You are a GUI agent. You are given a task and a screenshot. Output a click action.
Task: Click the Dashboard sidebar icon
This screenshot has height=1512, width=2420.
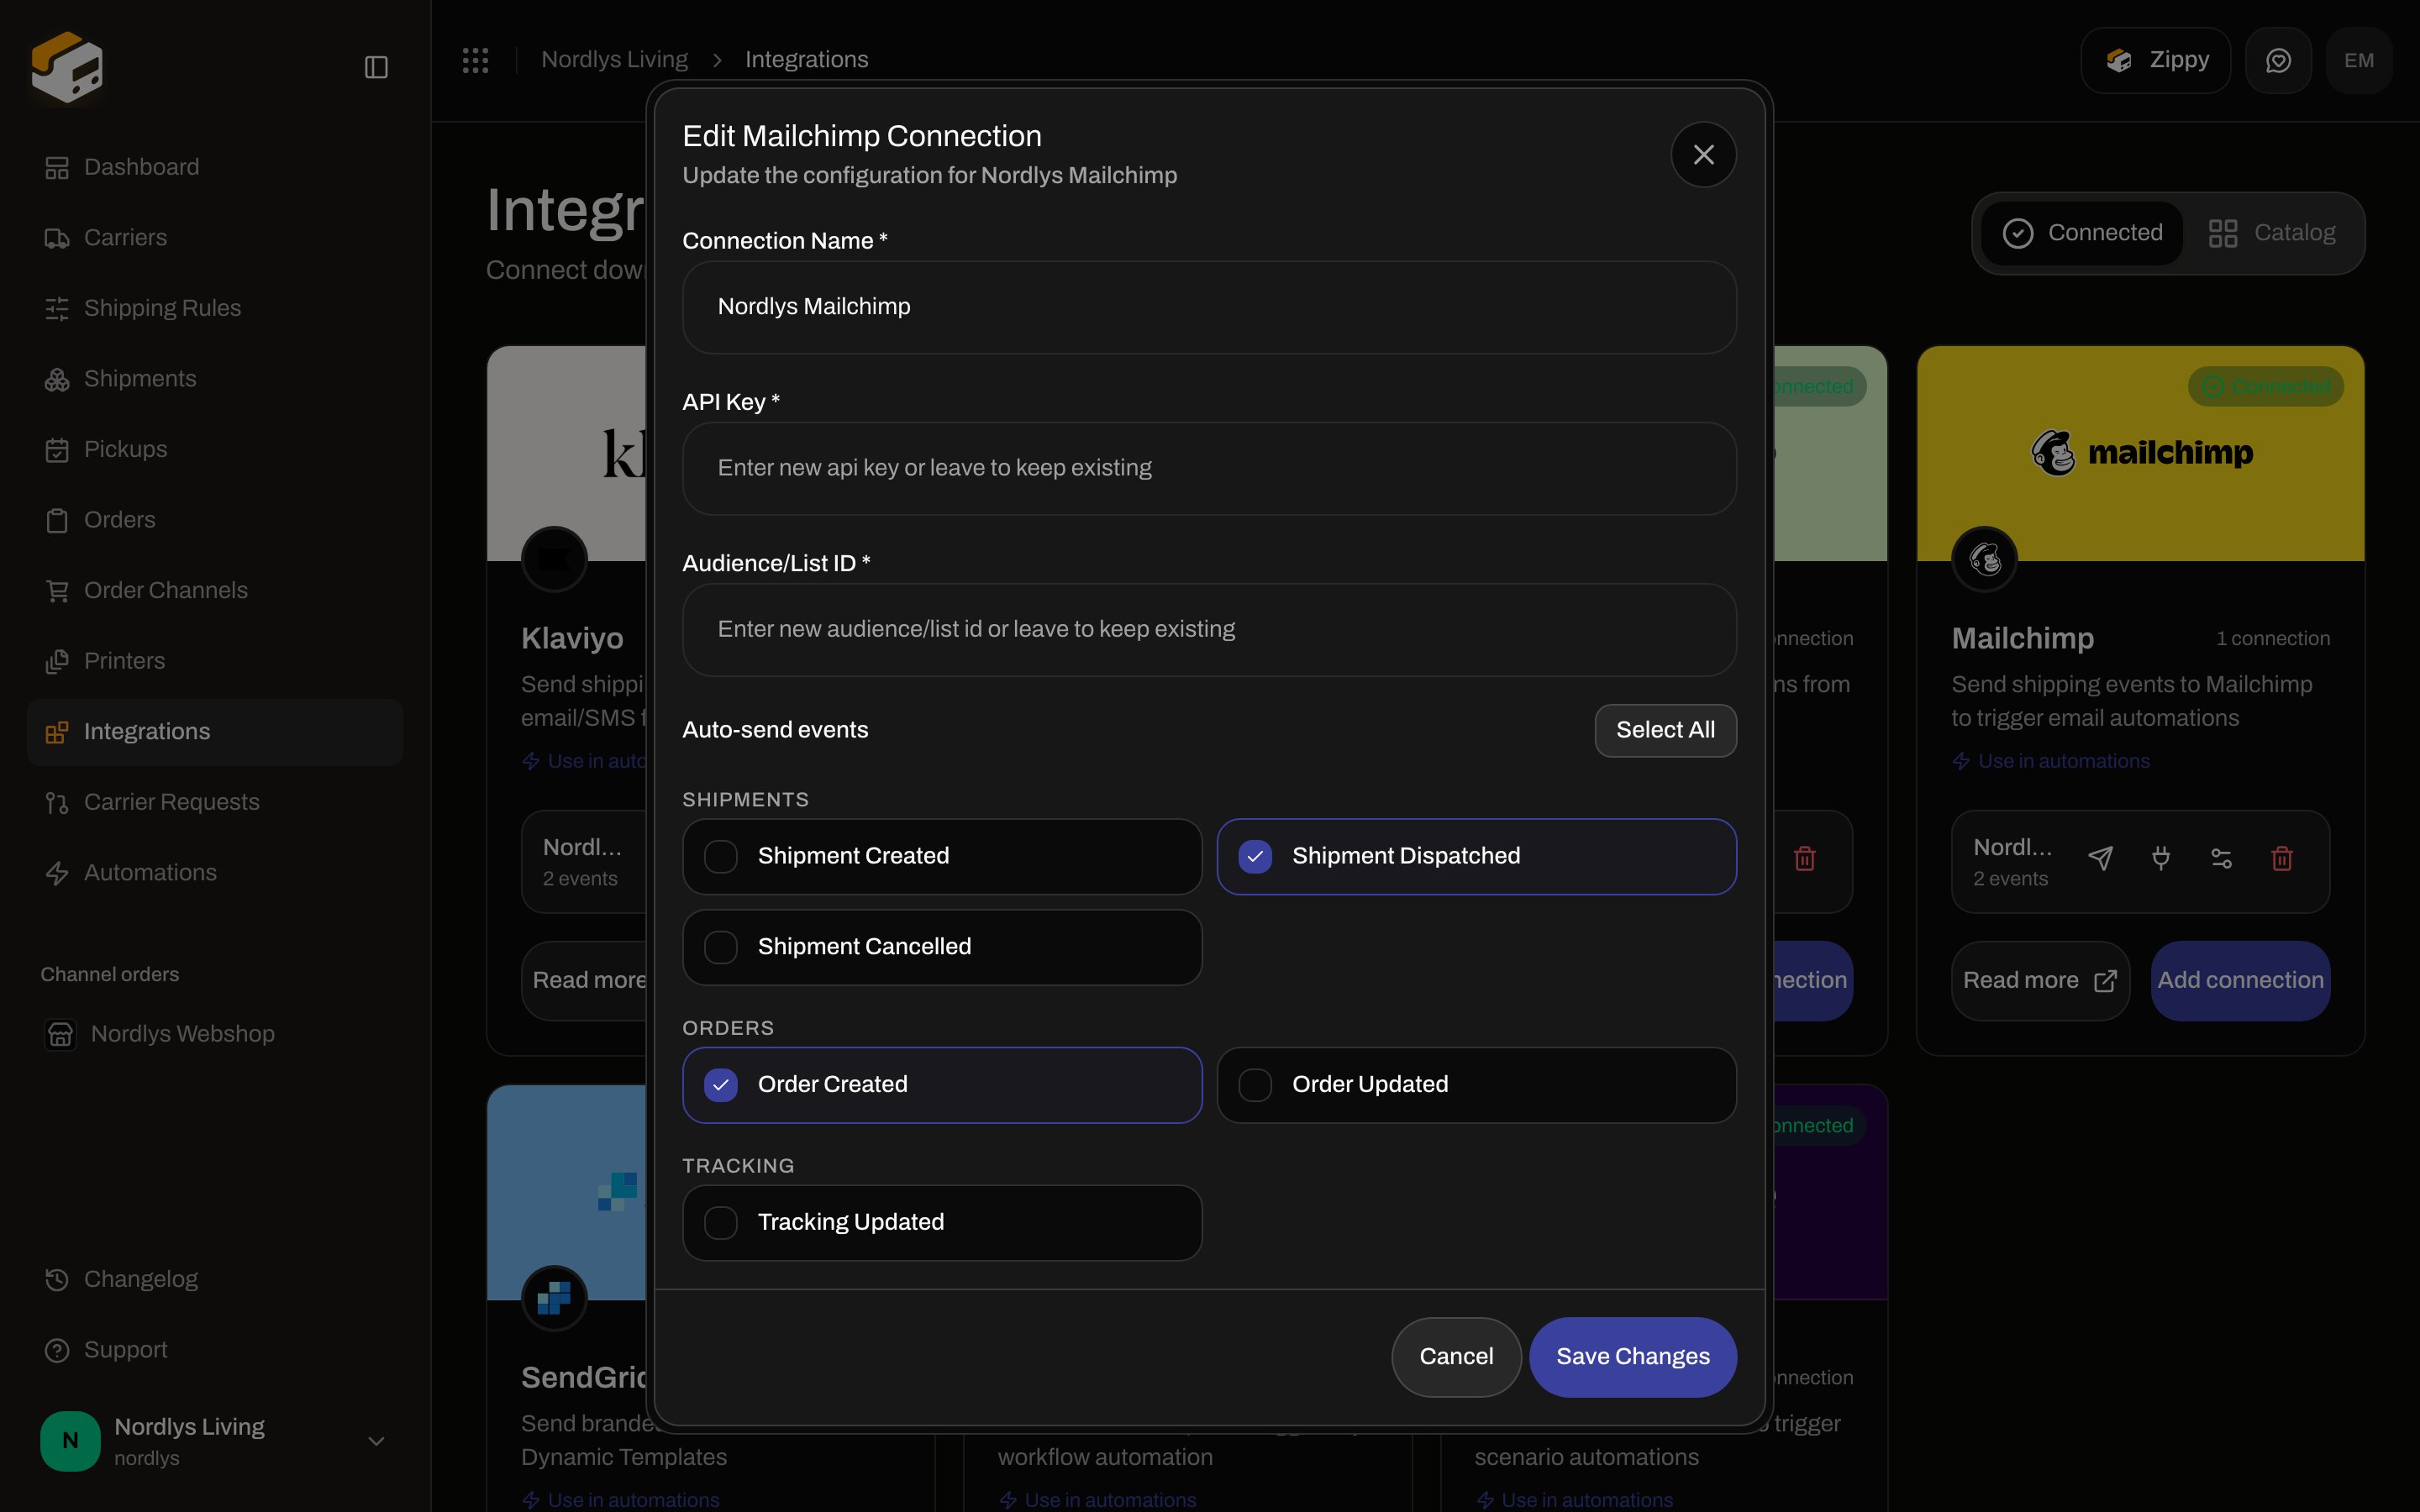(x=57, y=167)
